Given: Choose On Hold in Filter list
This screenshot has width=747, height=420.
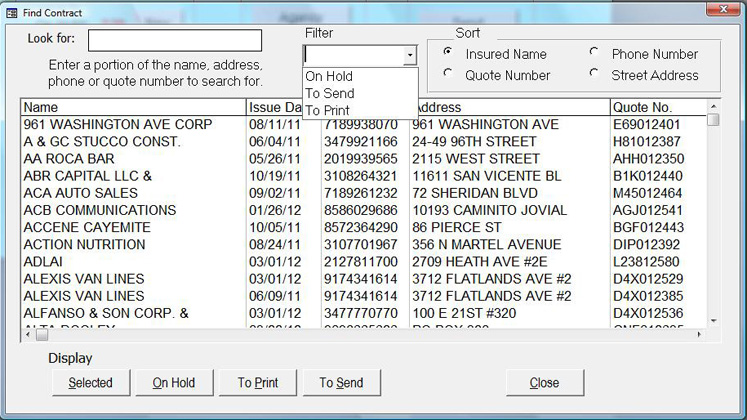Looking at the screenshot, I should [x=360, y=76].
